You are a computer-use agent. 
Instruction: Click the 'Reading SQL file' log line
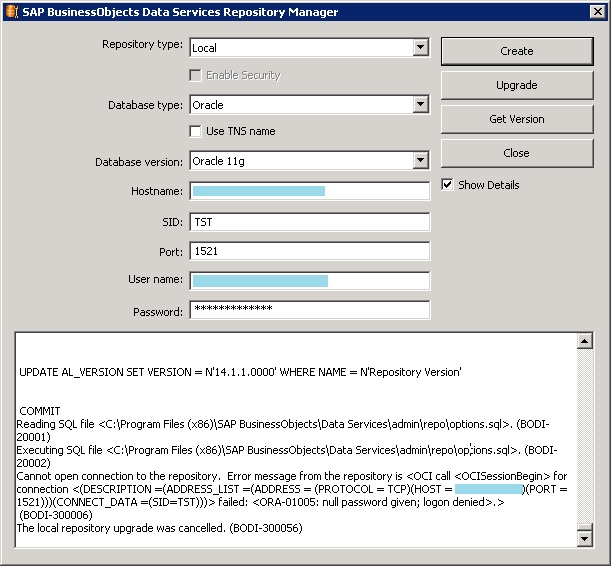pyautogui.click(x=283, y=430)
